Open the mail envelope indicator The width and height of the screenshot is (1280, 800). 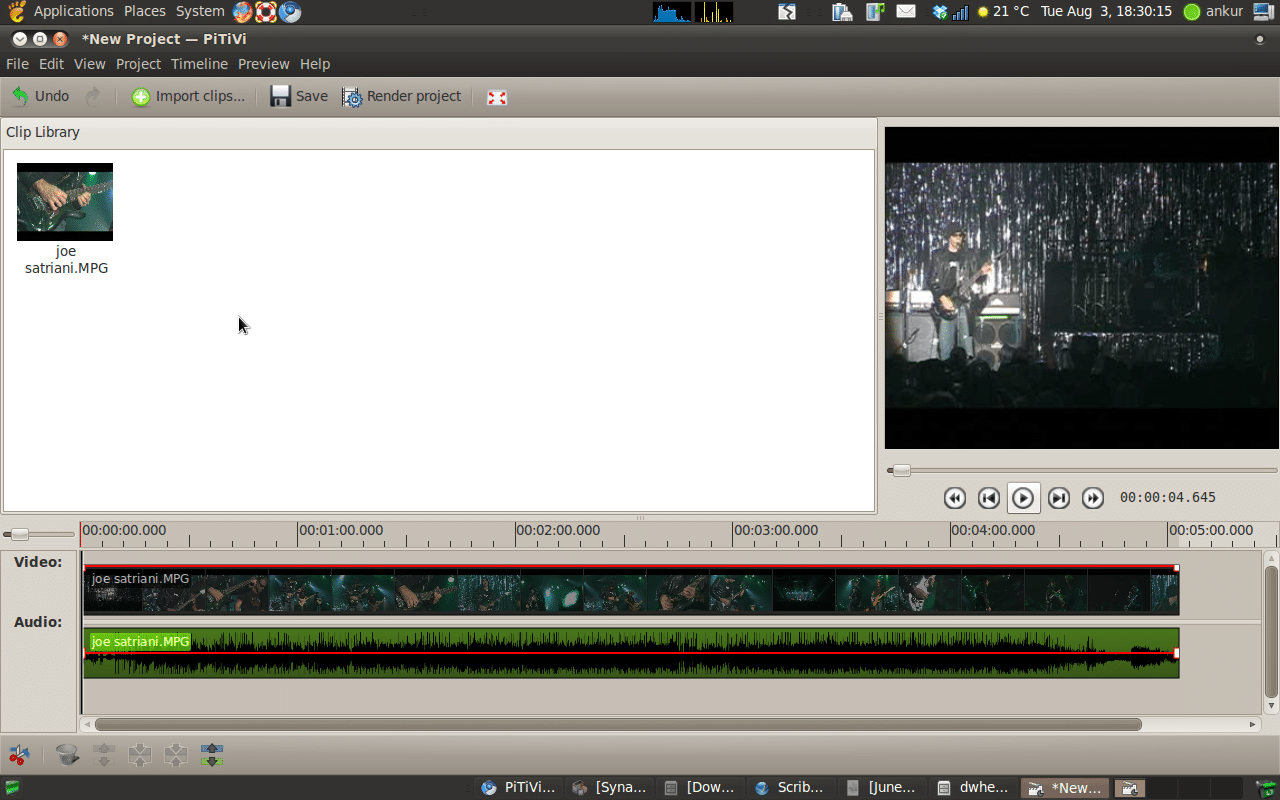click(906, 12)
